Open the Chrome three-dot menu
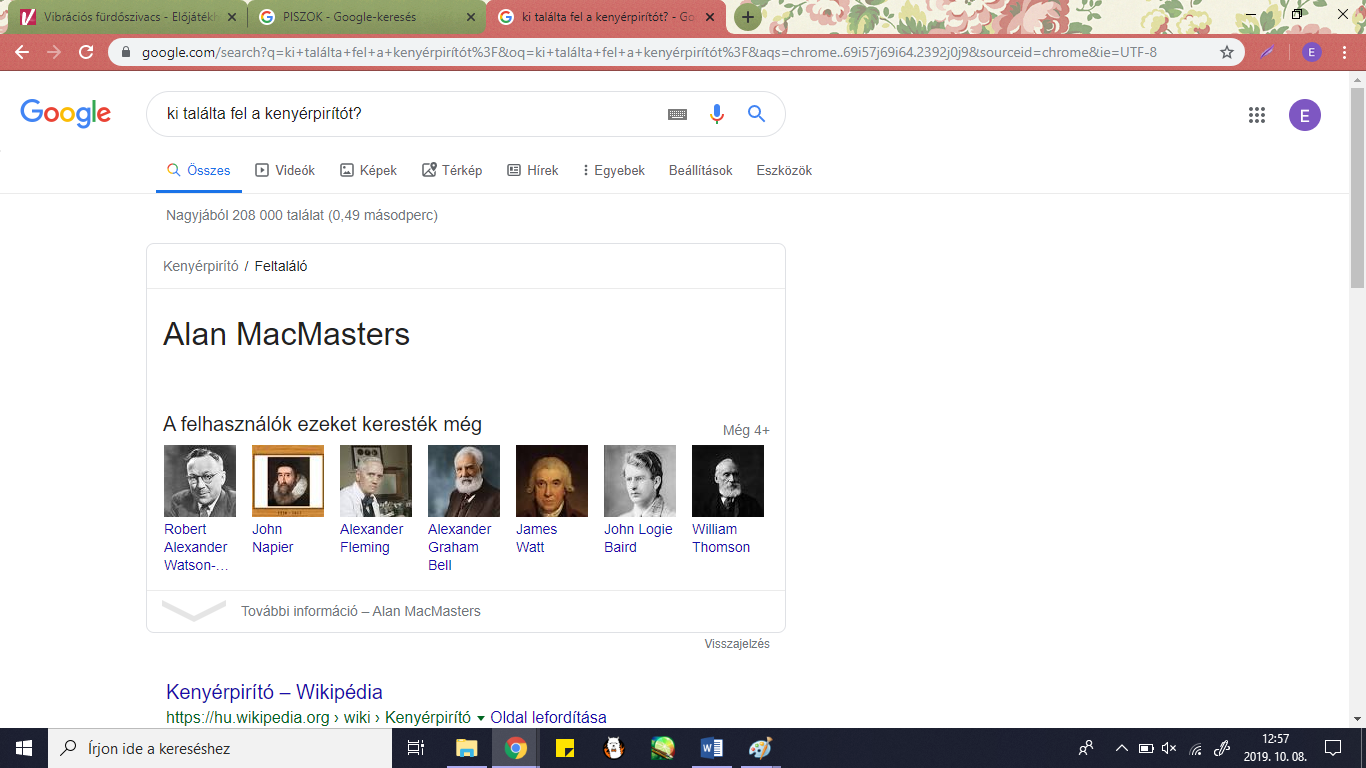This screenshot has height=768, width=1366. tap(1346, 52)
